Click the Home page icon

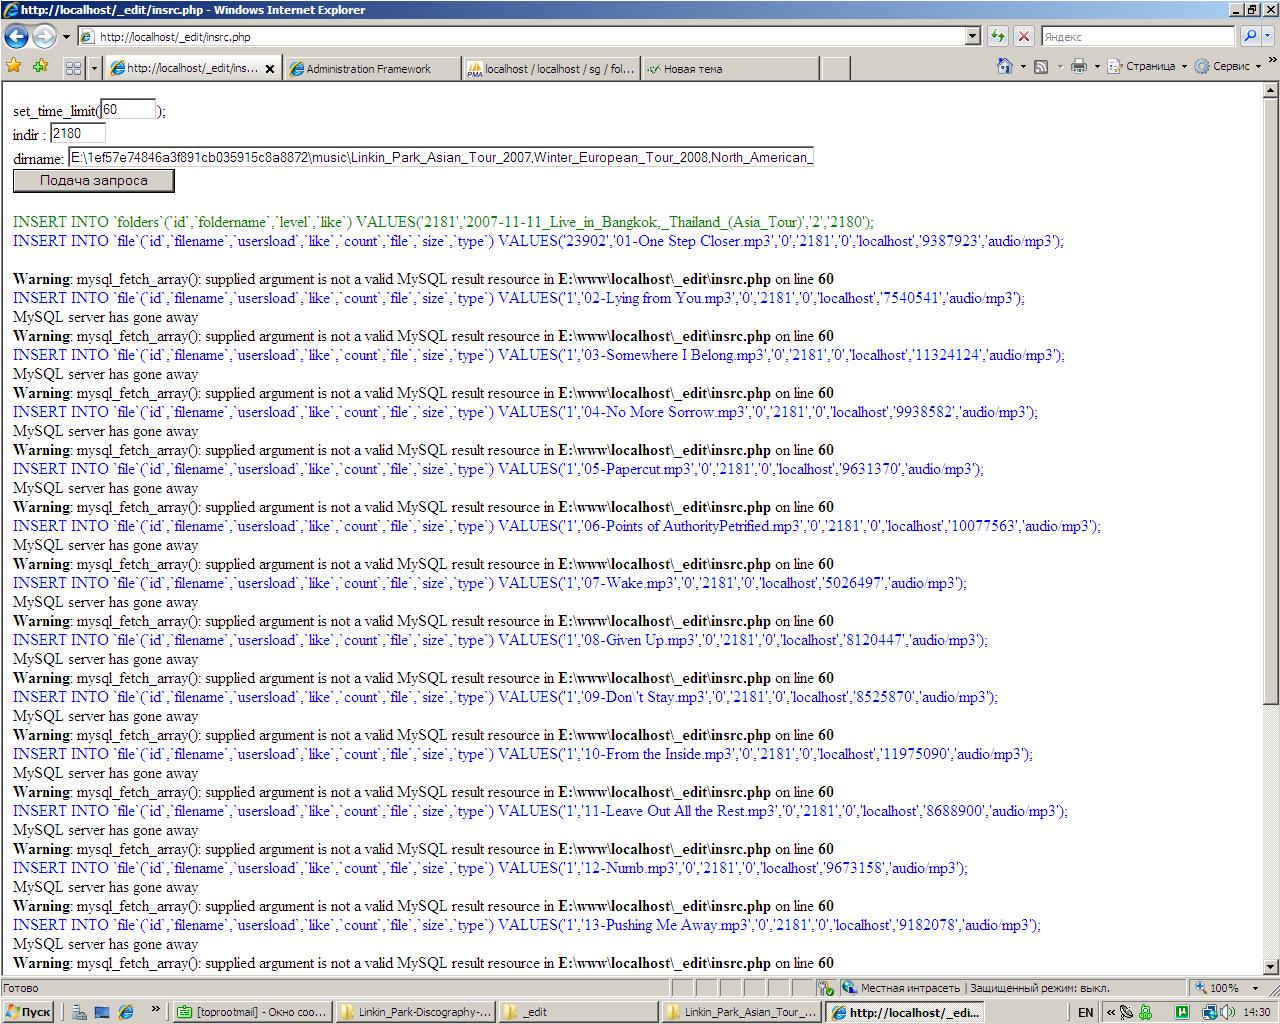click(x=1004, y=66)
